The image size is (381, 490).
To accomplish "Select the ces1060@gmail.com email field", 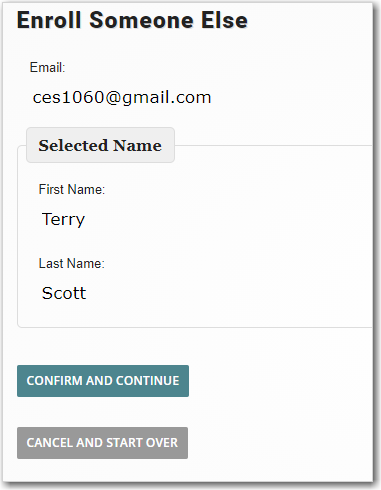I will point(122,98).
